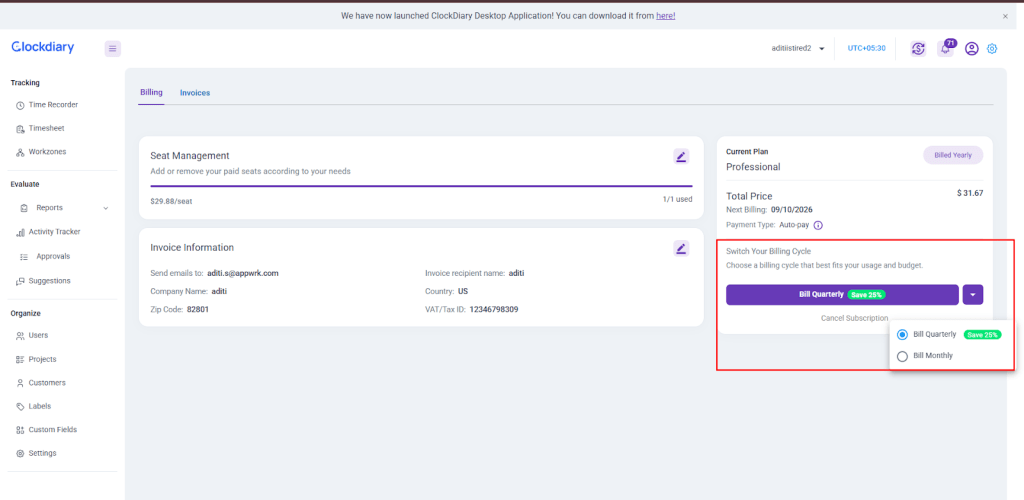Open the settings gear icon in header
Image resolution: width=1024 pixels, height=500 pixels.
992,48
